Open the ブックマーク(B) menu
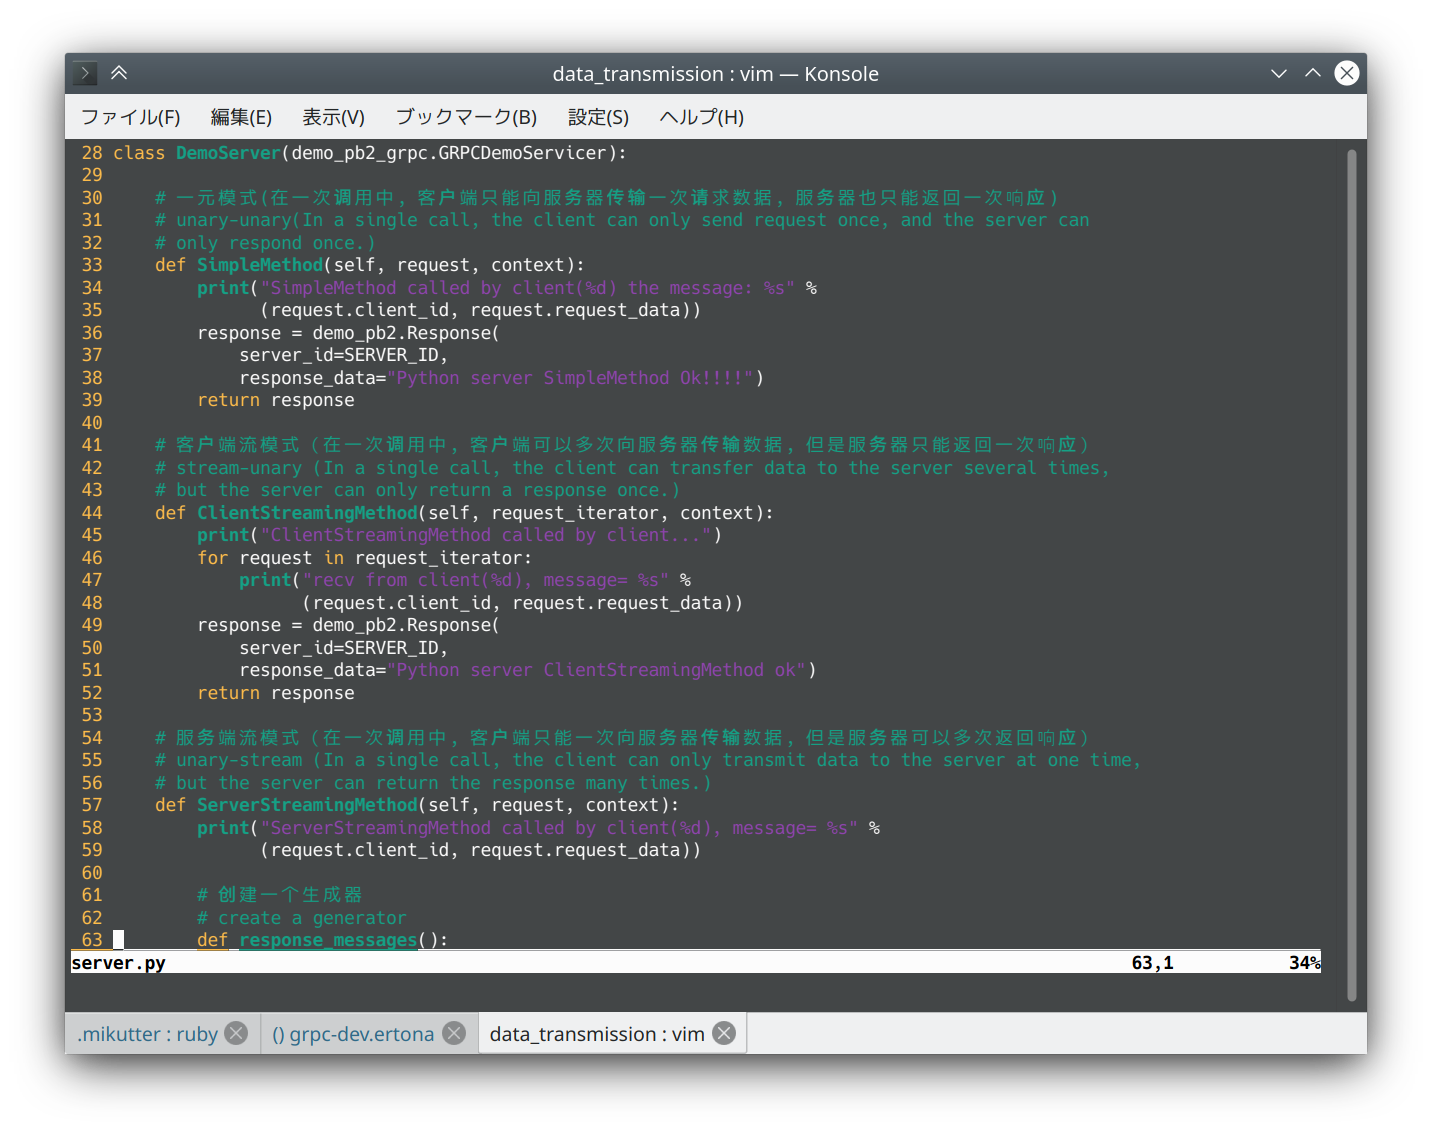 pos(466,117)
